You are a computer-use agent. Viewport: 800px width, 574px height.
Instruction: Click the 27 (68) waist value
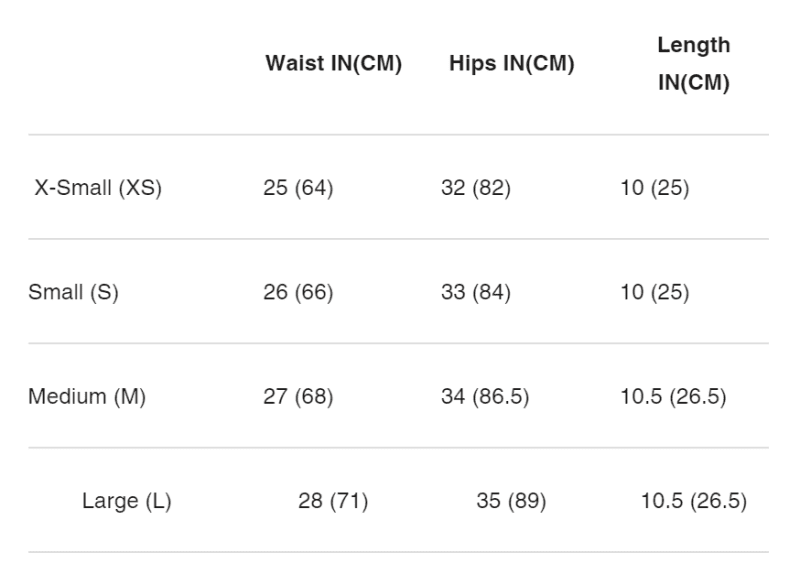[x=298, y=396]
